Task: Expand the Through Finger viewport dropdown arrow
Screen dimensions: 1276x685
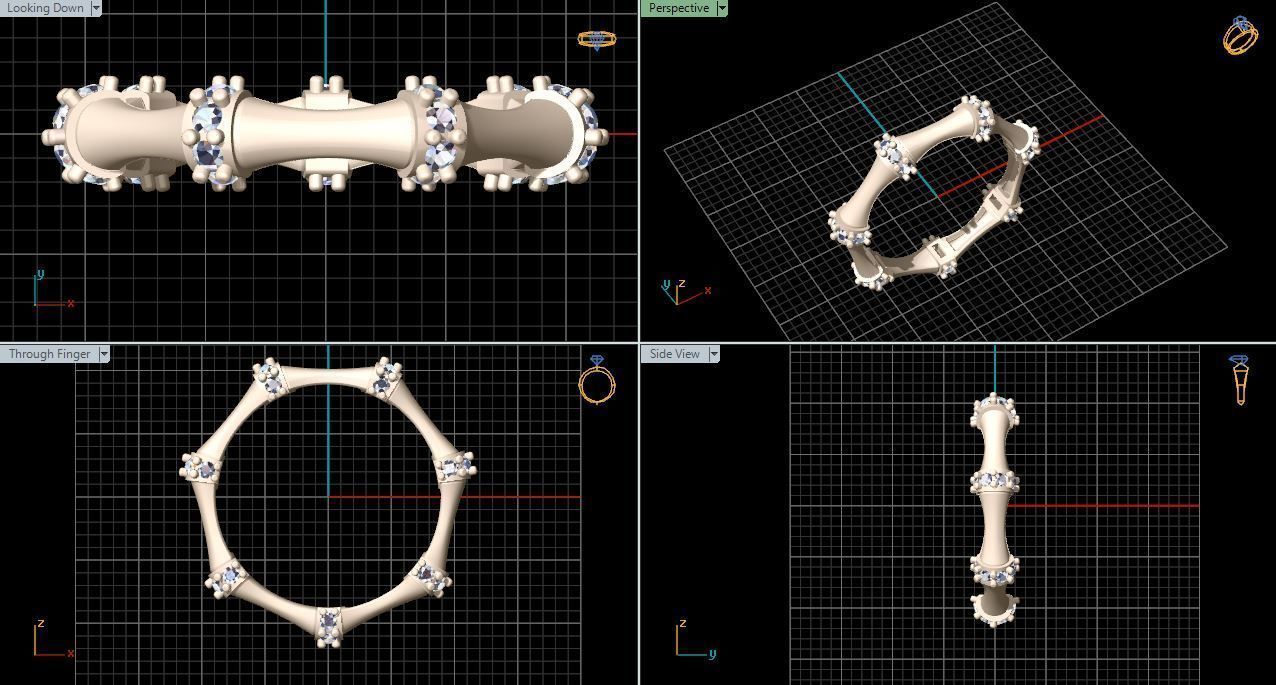Action: (104, 354)
